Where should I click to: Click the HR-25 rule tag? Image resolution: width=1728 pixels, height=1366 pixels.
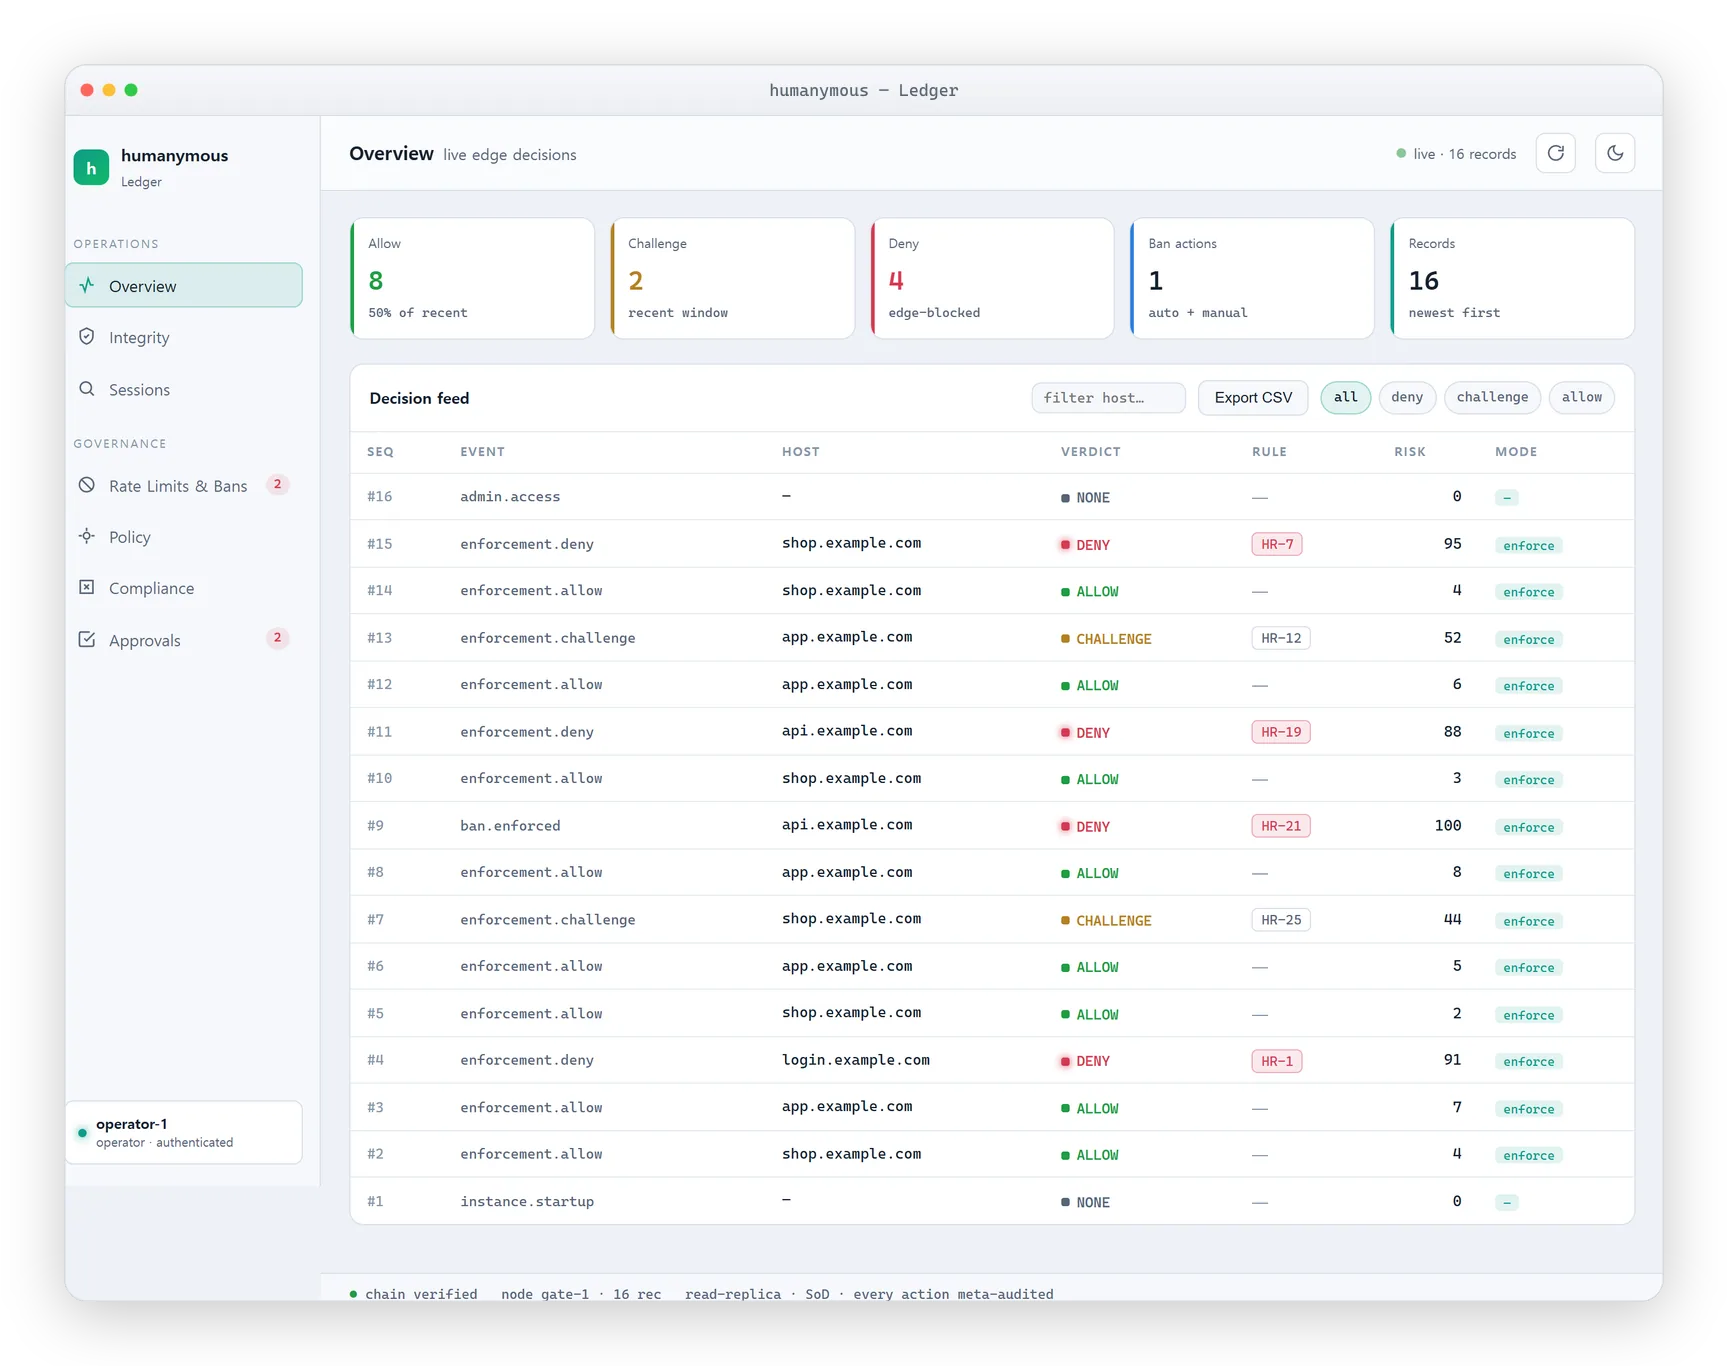click(x=1281, y=920)
